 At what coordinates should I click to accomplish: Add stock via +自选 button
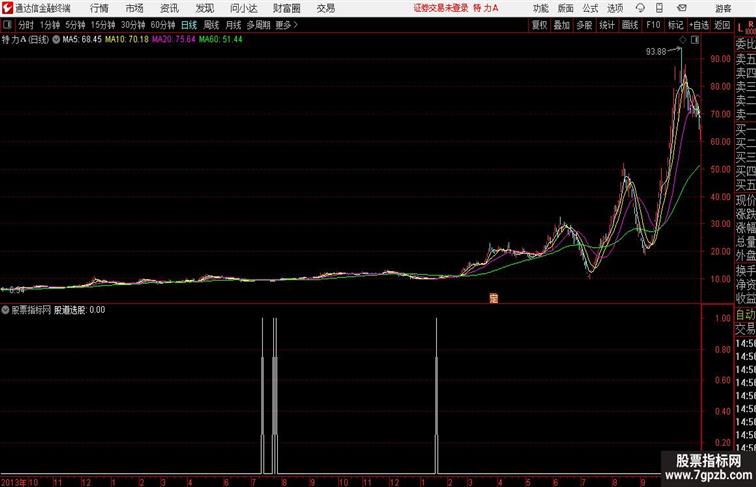699,25
